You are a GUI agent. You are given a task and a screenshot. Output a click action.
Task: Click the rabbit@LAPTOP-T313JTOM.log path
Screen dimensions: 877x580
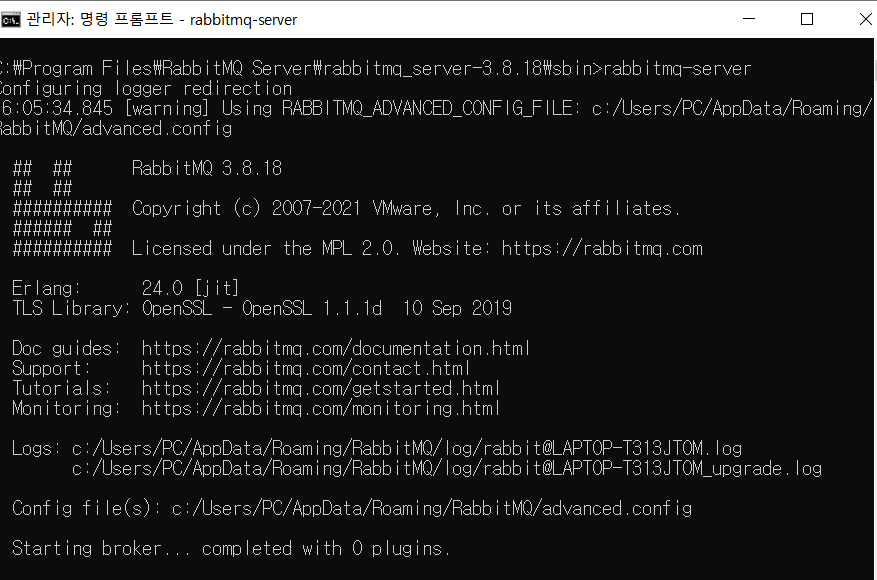click(x=407, y=449)
